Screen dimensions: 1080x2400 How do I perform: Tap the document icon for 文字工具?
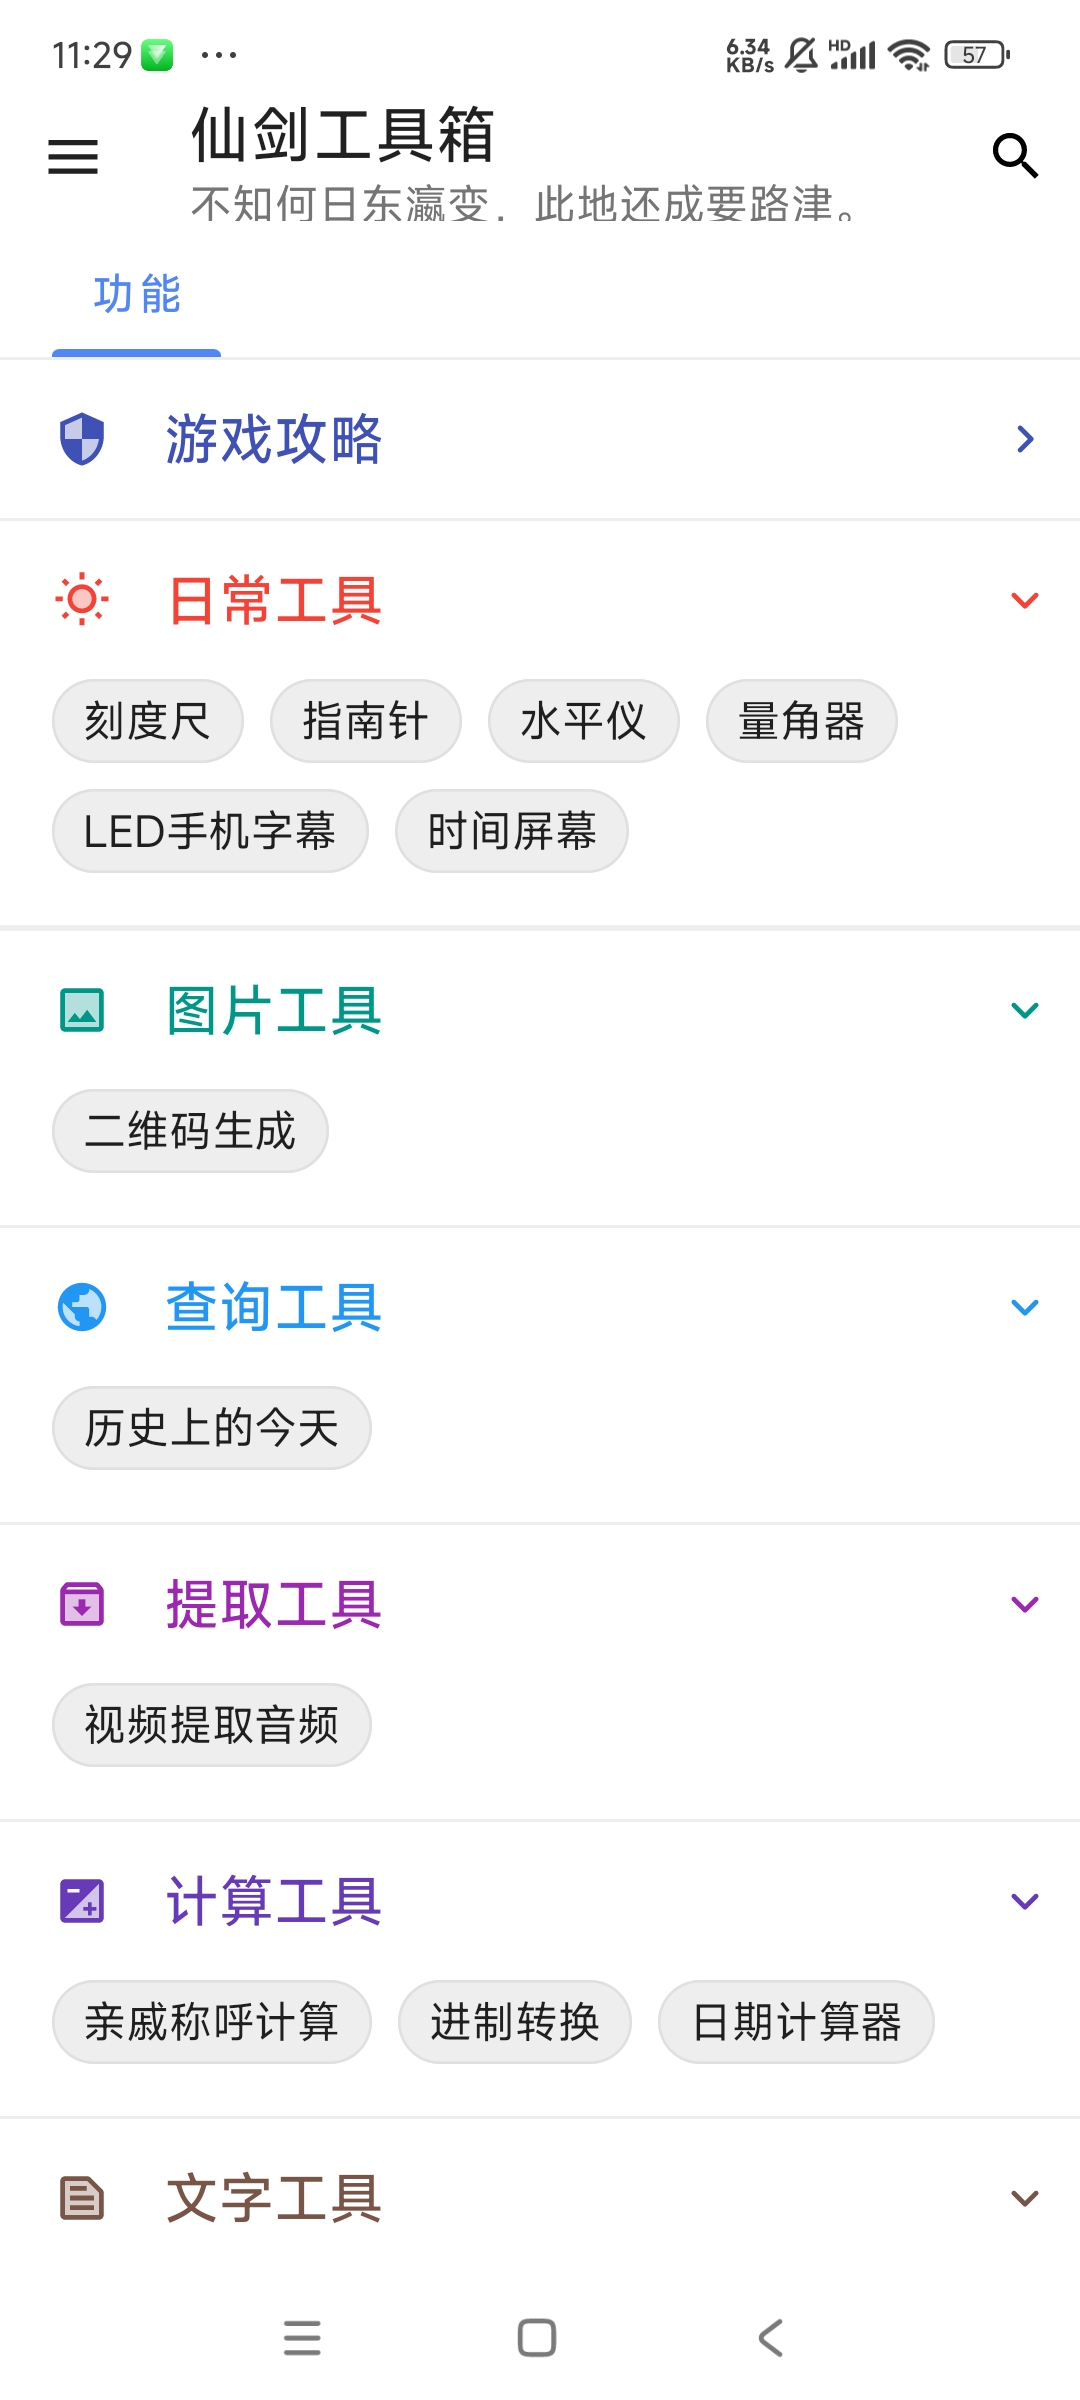click(x=82, y=2198)
